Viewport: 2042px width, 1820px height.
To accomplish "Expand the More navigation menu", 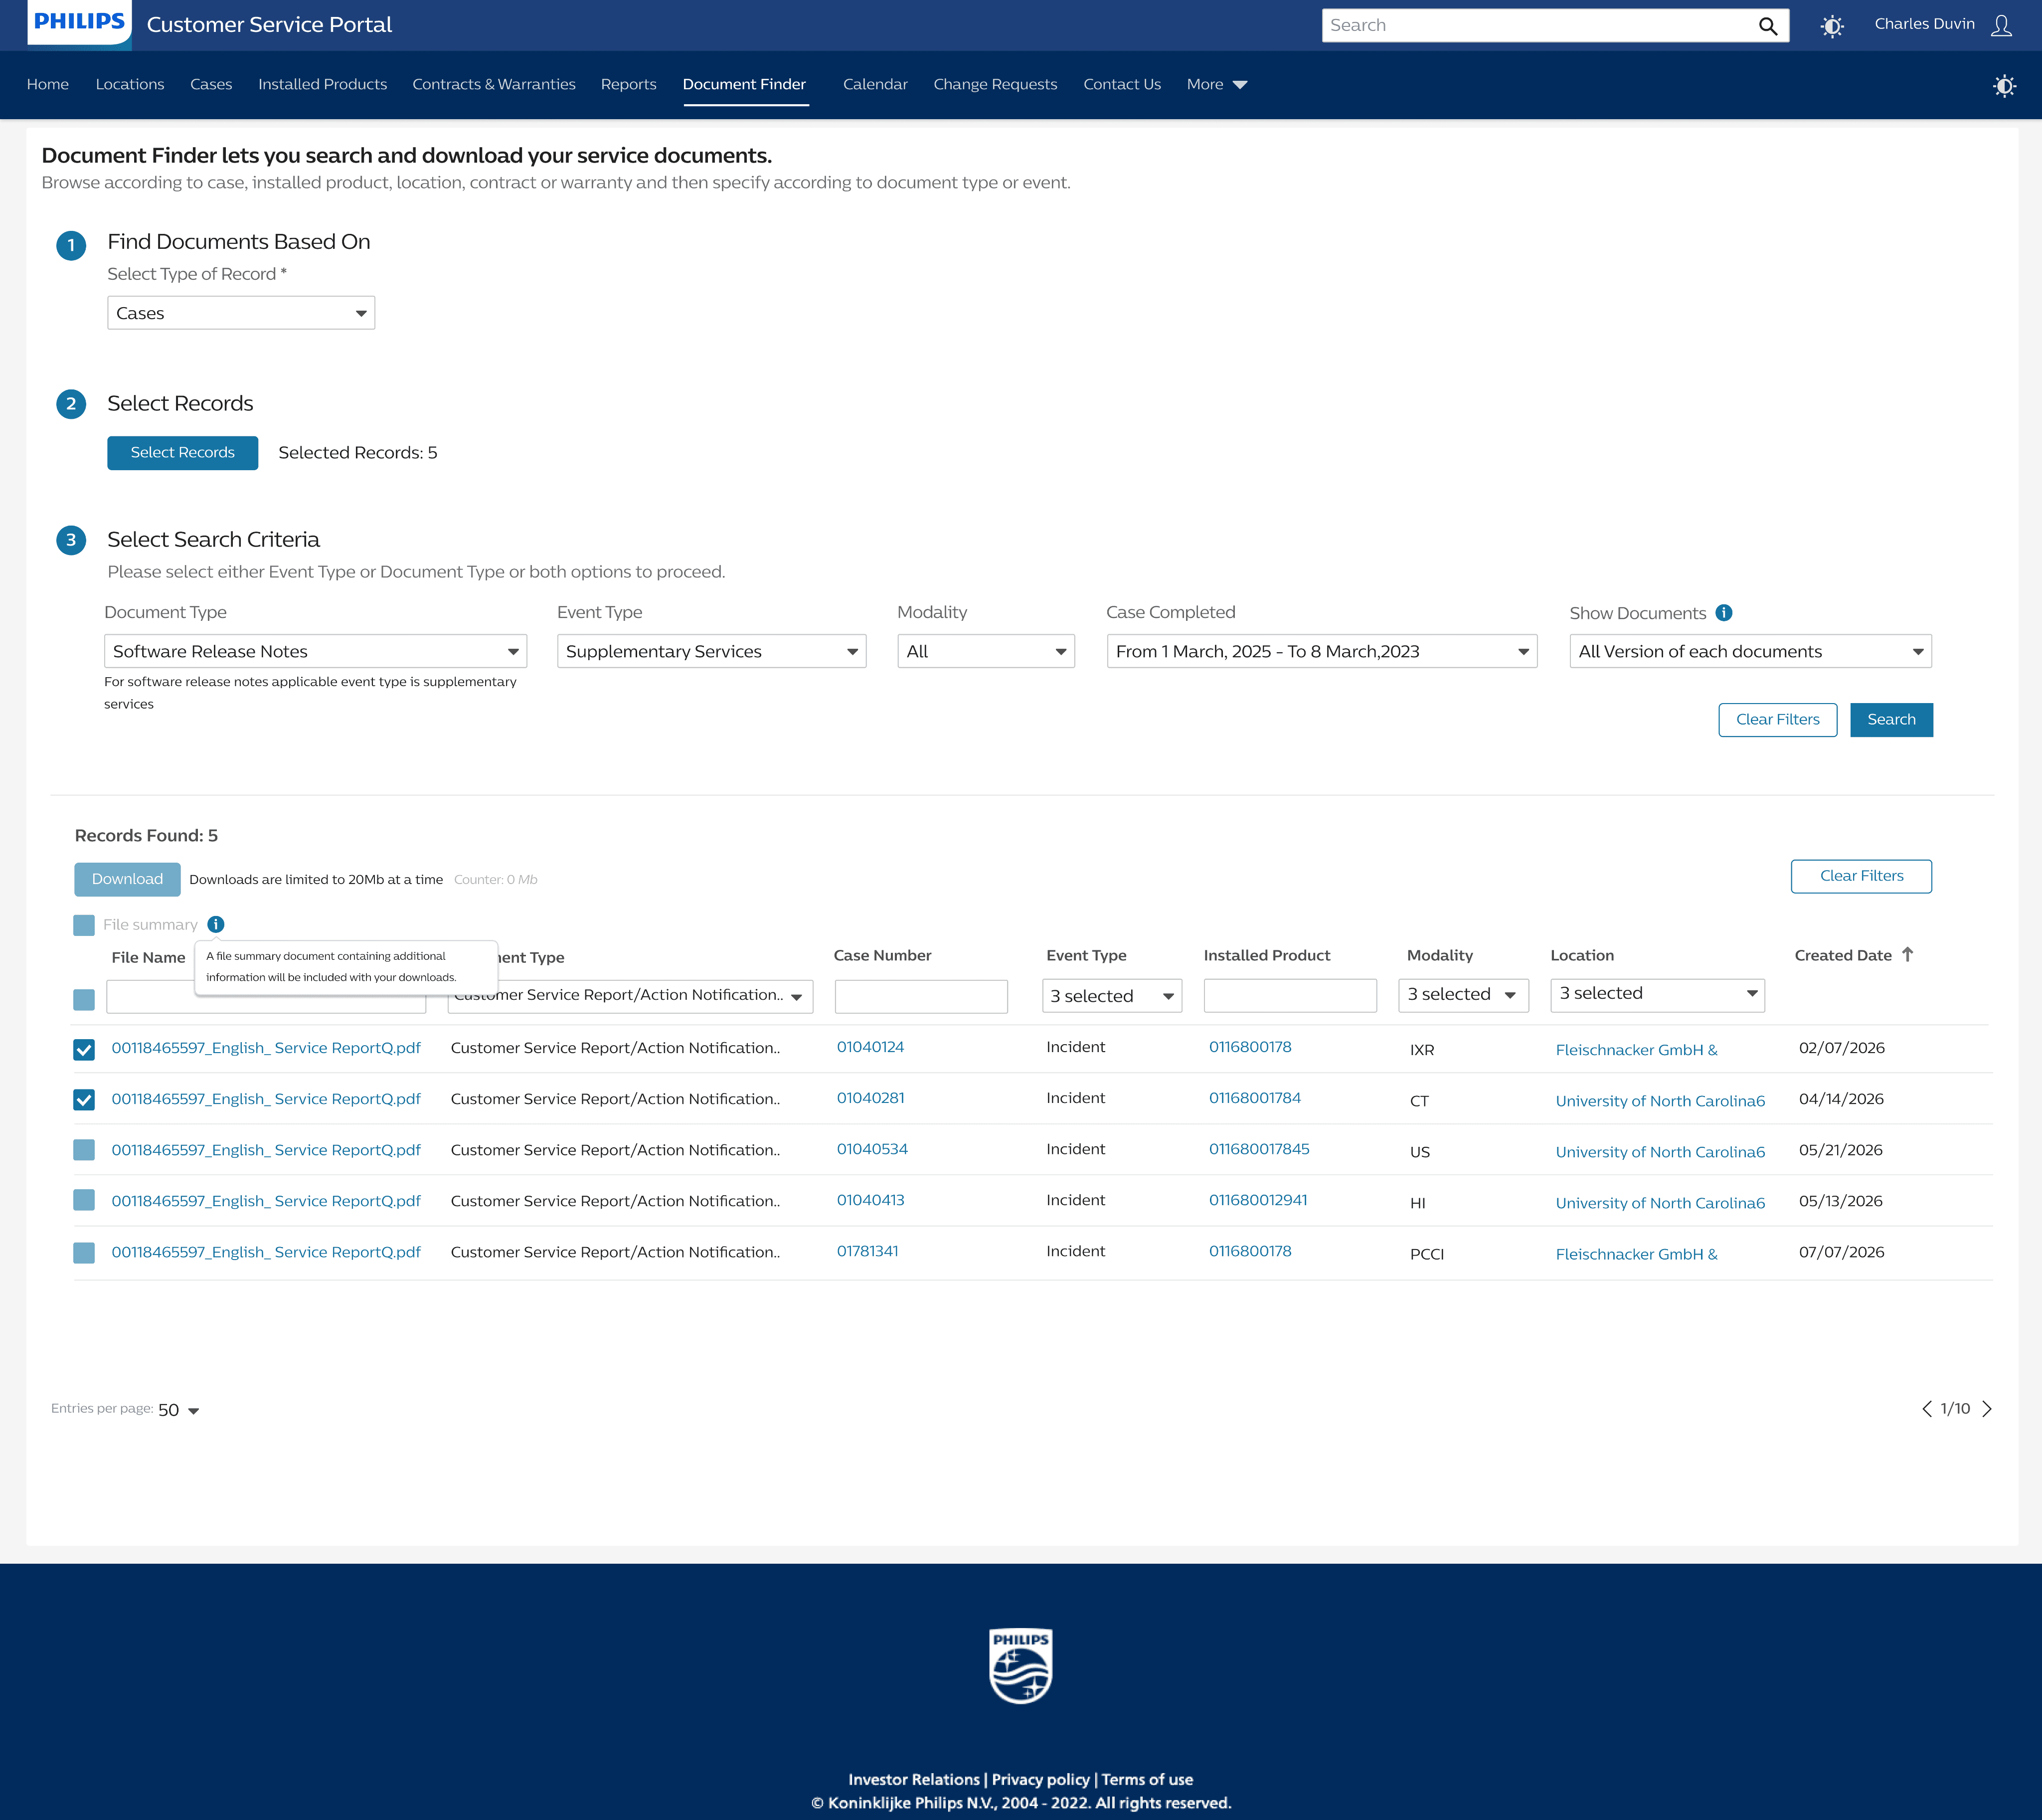I will click(1216, 85).
